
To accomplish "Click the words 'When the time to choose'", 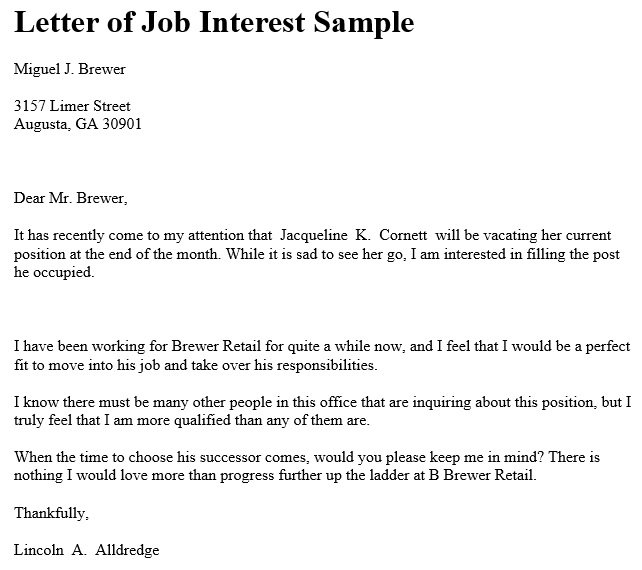I will [x=93, y=457].
